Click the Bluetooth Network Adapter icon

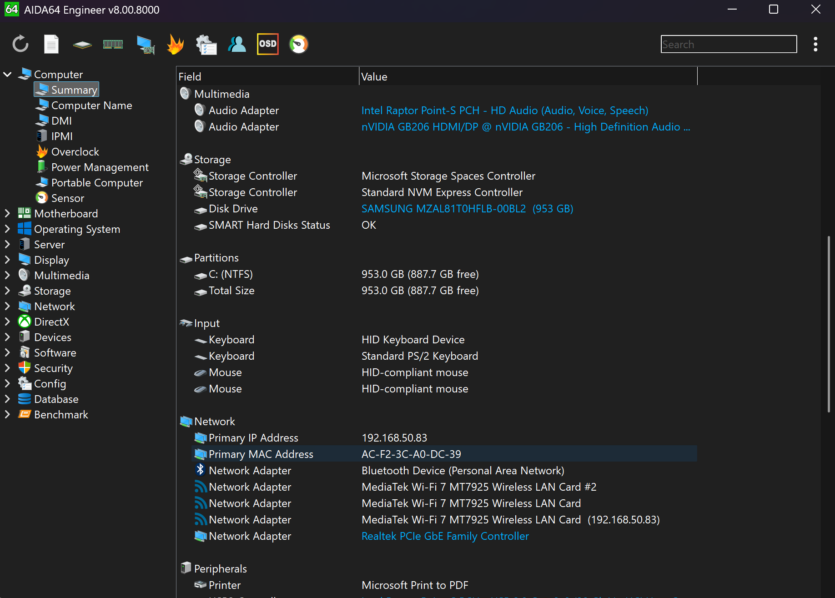[x=200, y=470]
